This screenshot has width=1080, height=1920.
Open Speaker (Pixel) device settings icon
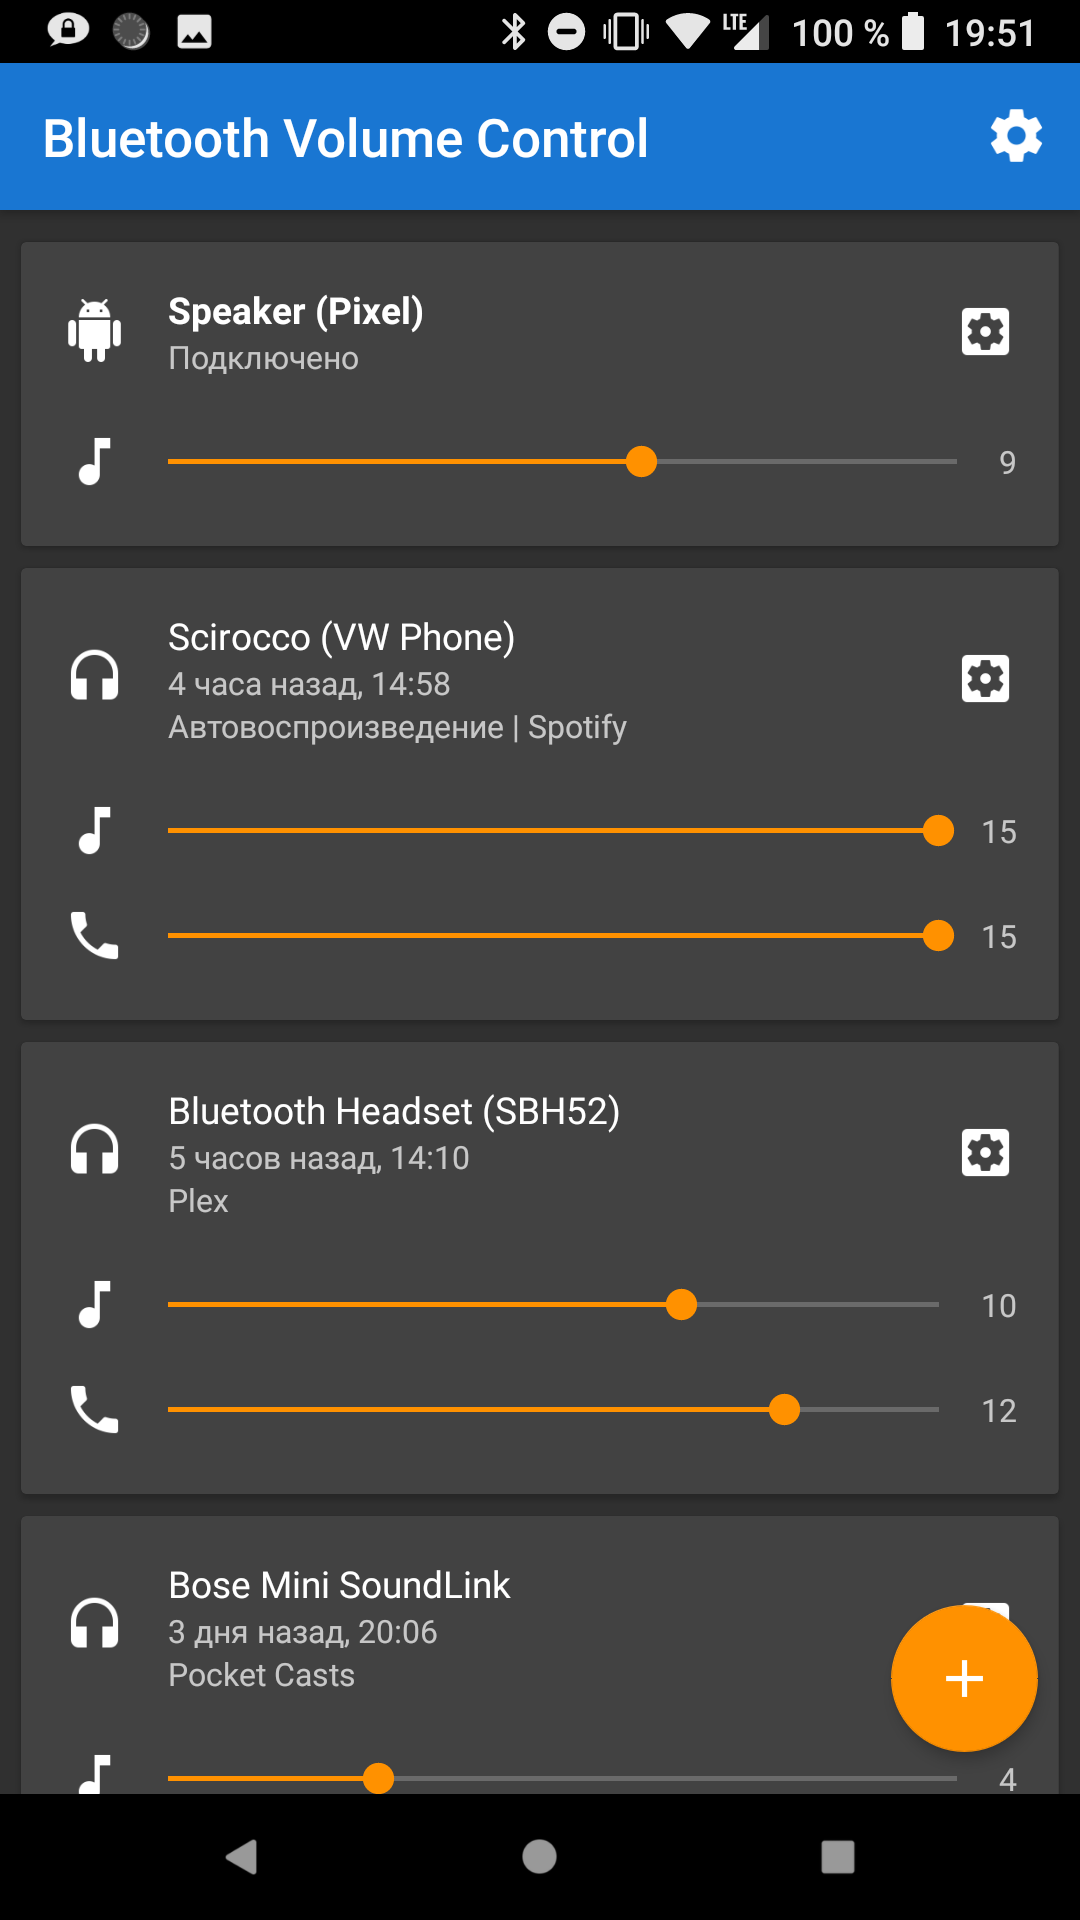click(985, 331)
